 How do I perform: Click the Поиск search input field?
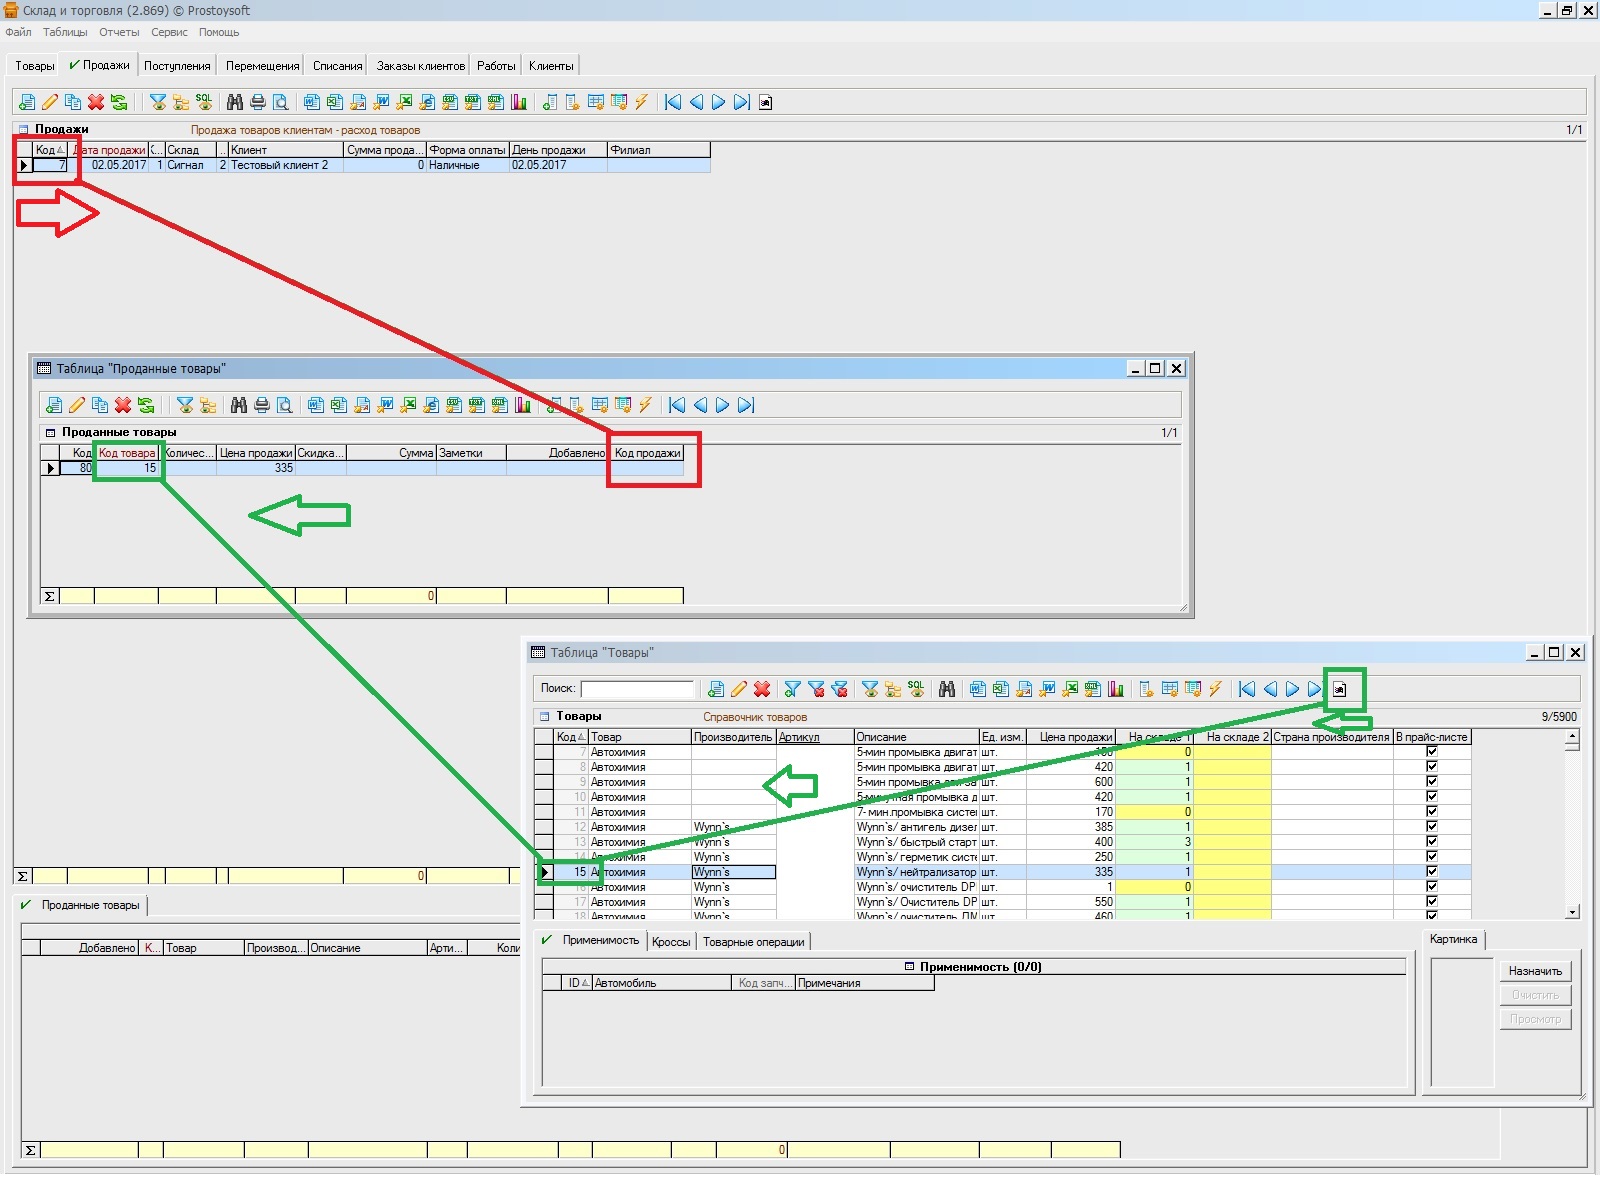click(637, 689)
